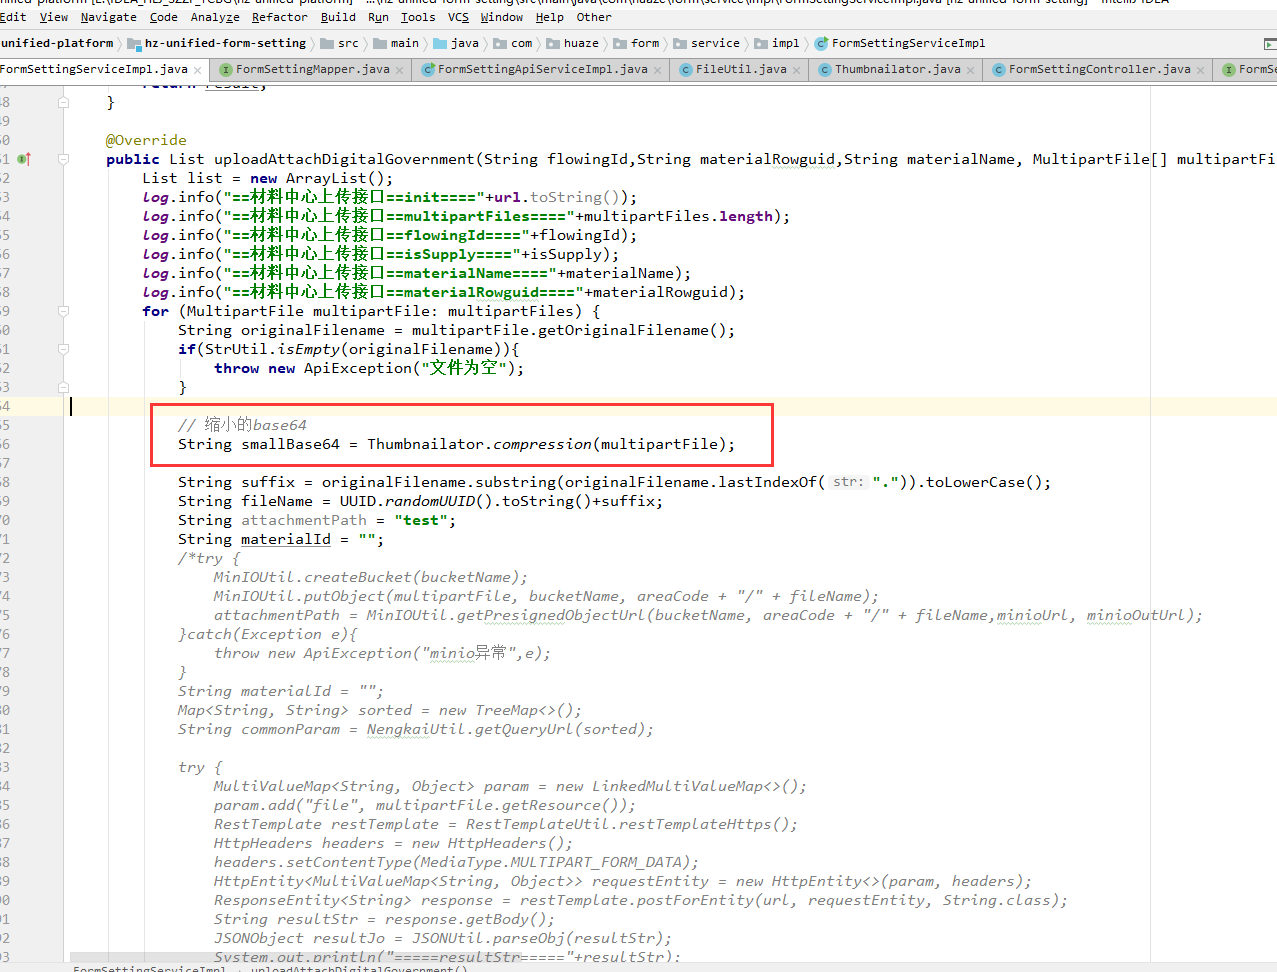This screenshot has width=1277, height=972.
Task: Close the FormSettingApiServiceImpl.java tab
Action: tap(657, 70)
